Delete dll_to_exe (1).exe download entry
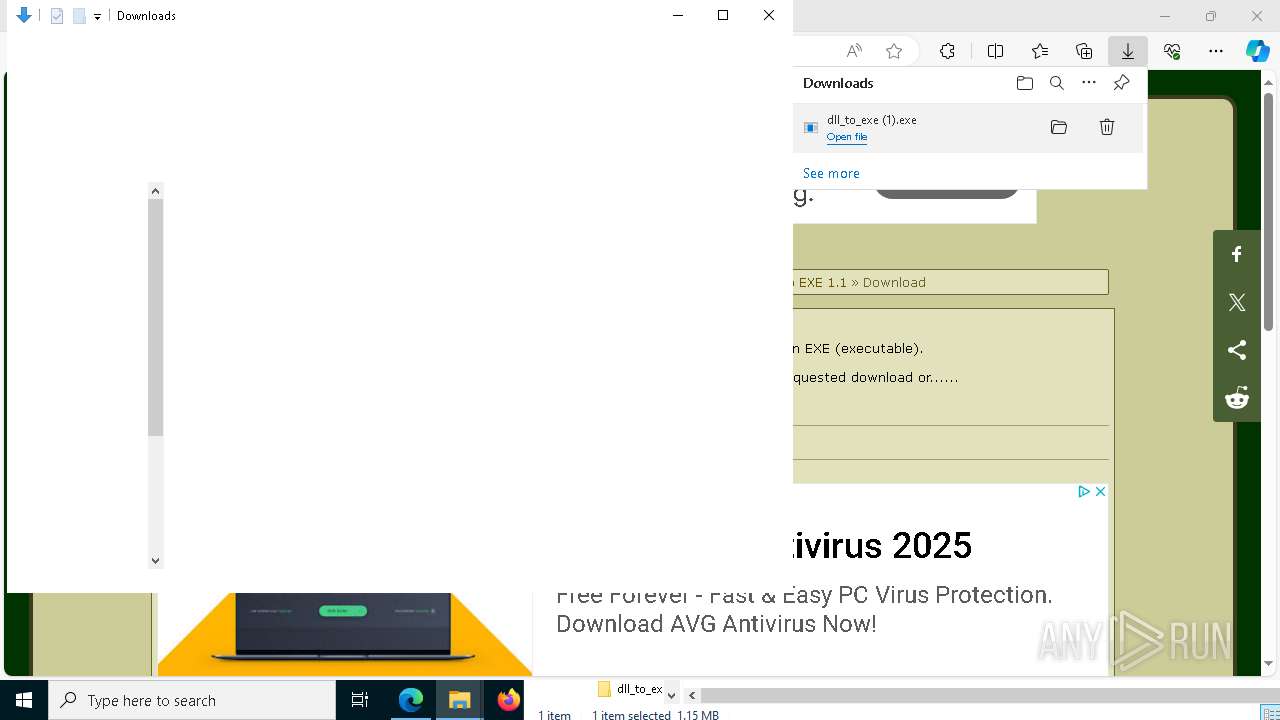 pos(1107,127)
